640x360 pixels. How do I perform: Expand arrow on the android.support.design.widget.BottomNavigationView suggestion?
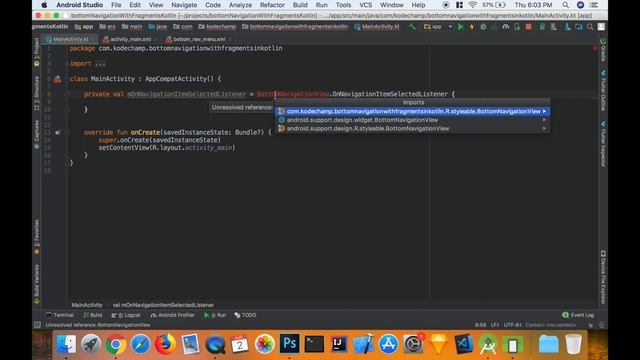(544, 120)
